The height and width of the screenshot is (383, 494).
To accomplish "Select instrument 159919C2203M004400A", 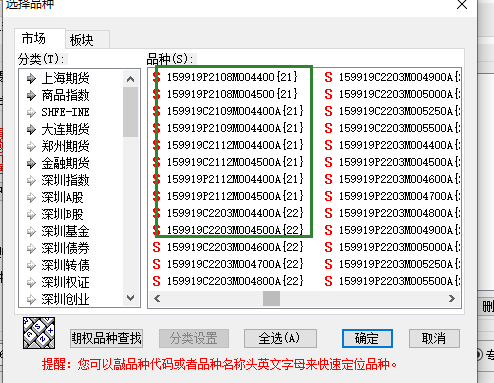I will tap(235, 213).
